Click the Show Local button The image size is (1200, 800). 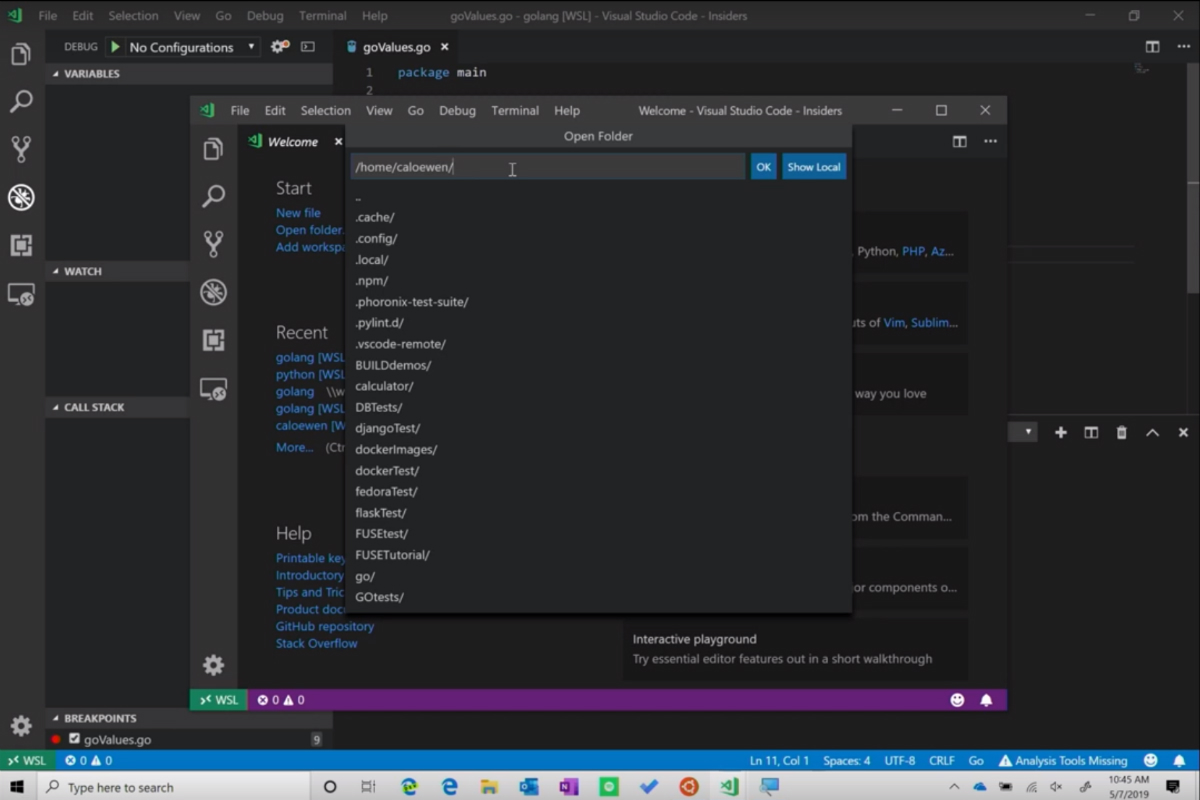point(814,167)
